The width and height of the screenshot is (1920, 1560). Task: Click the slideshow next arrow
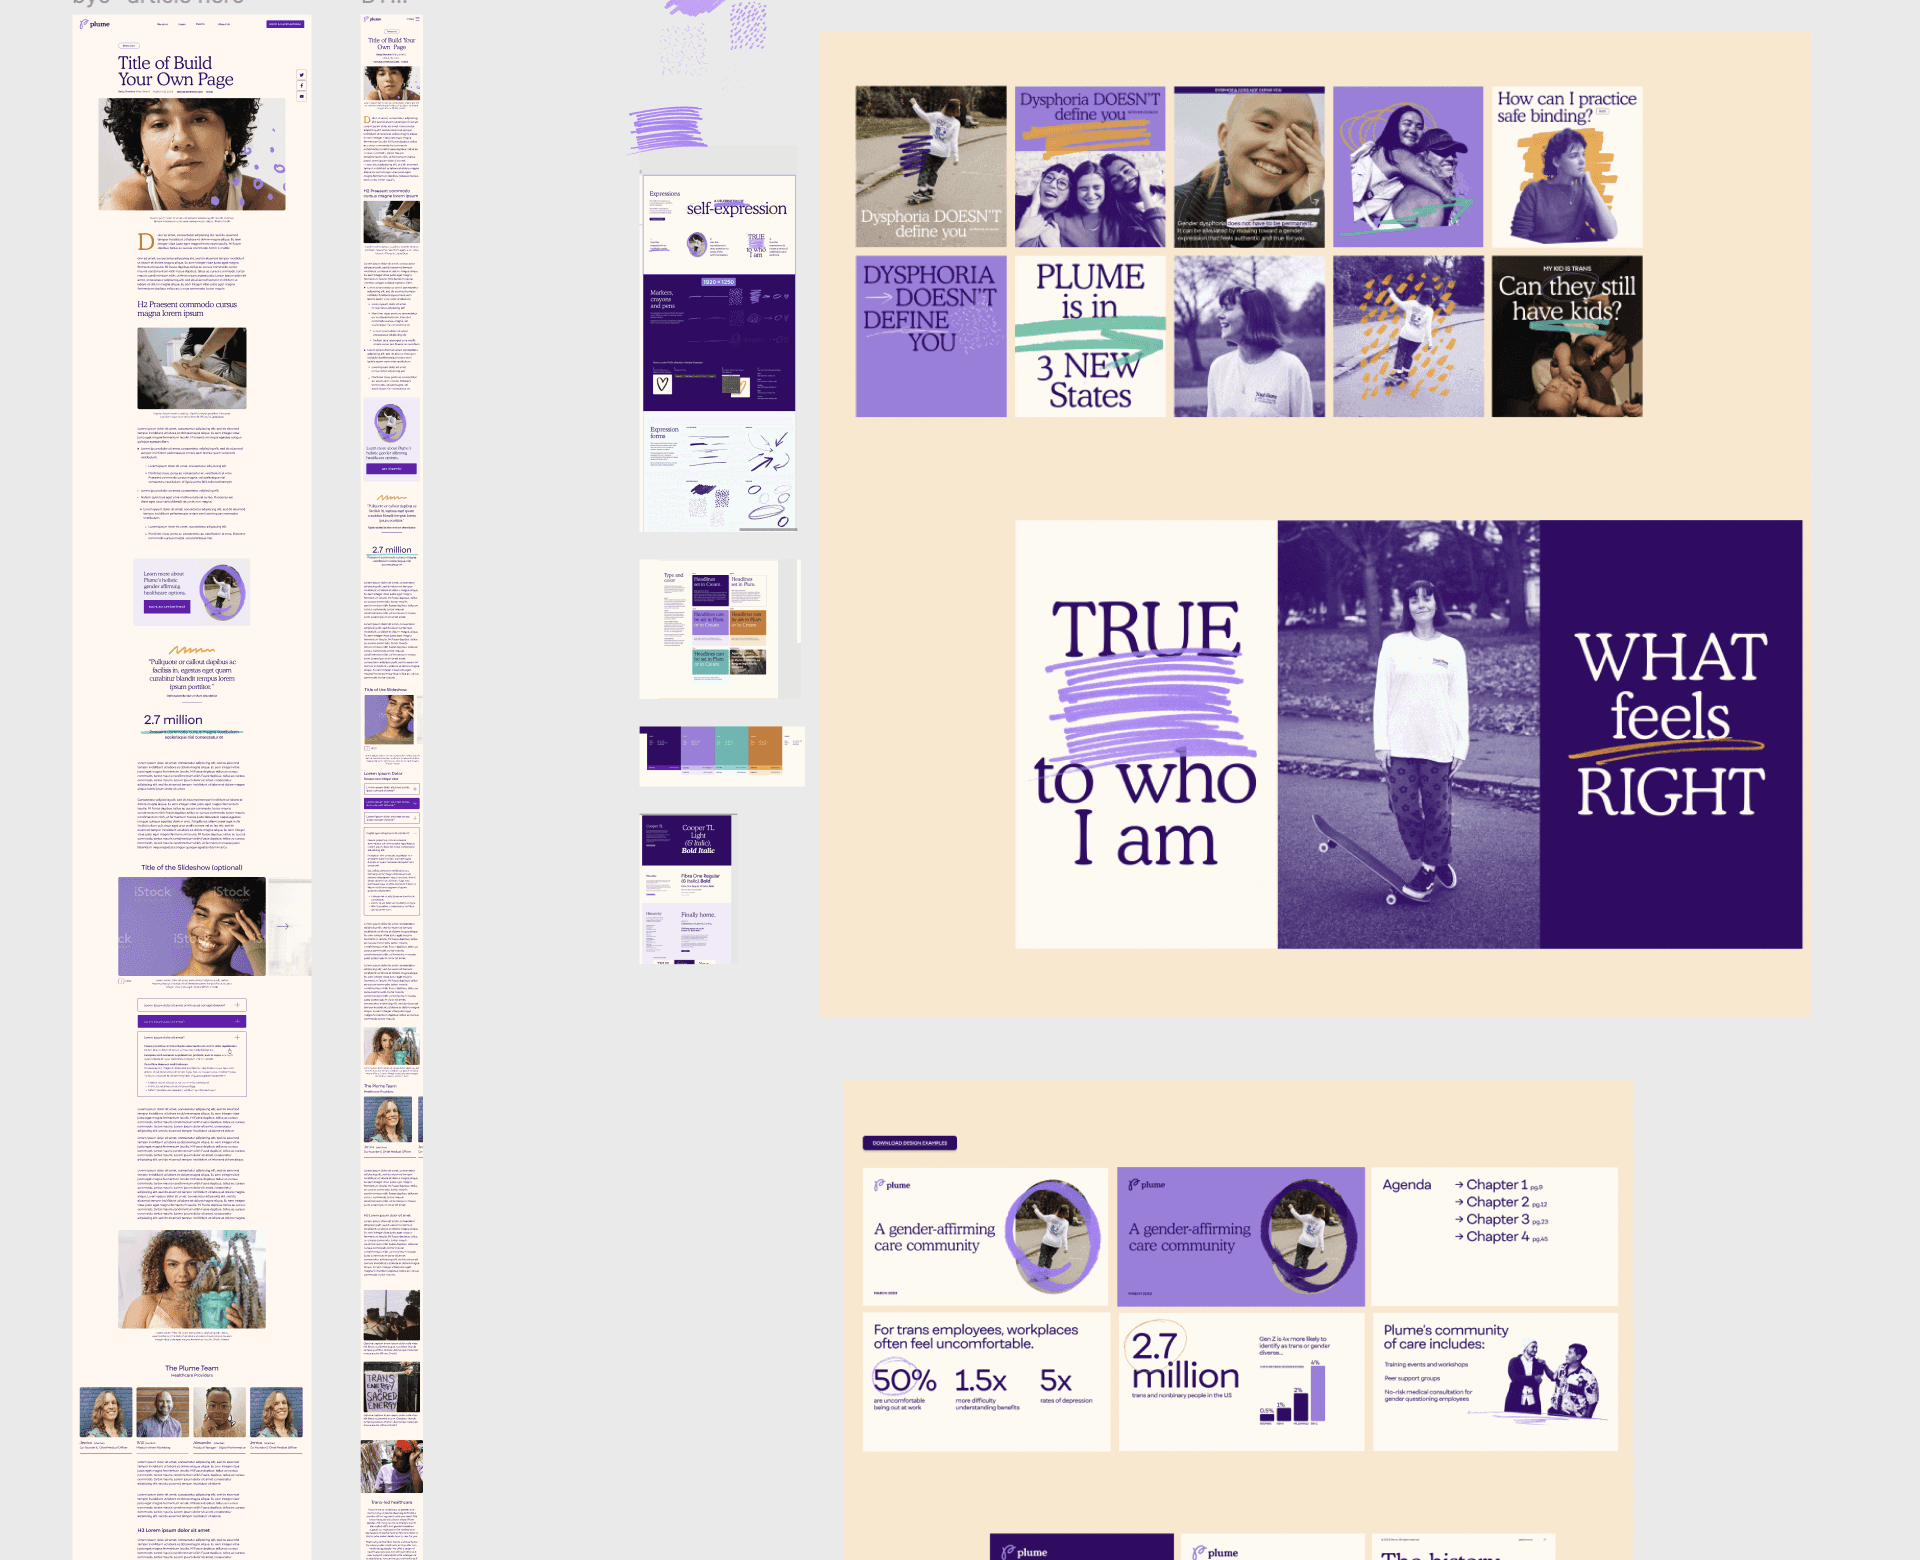point(283,926)
